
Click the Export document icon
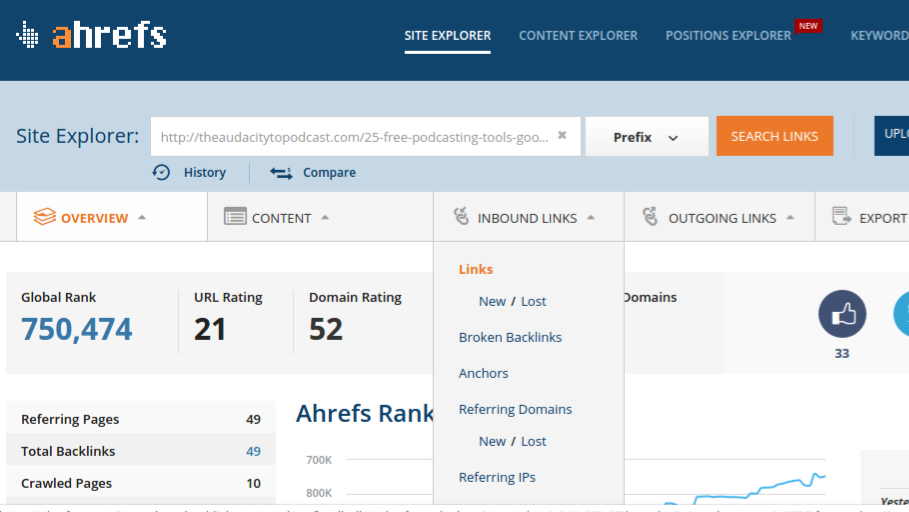[841, 216]
